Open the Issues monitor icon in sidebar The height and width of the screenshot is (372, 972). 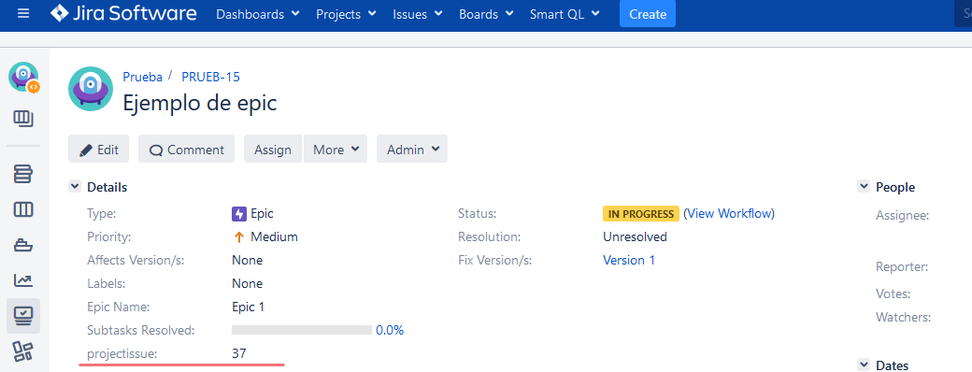[x=24, y=316]
